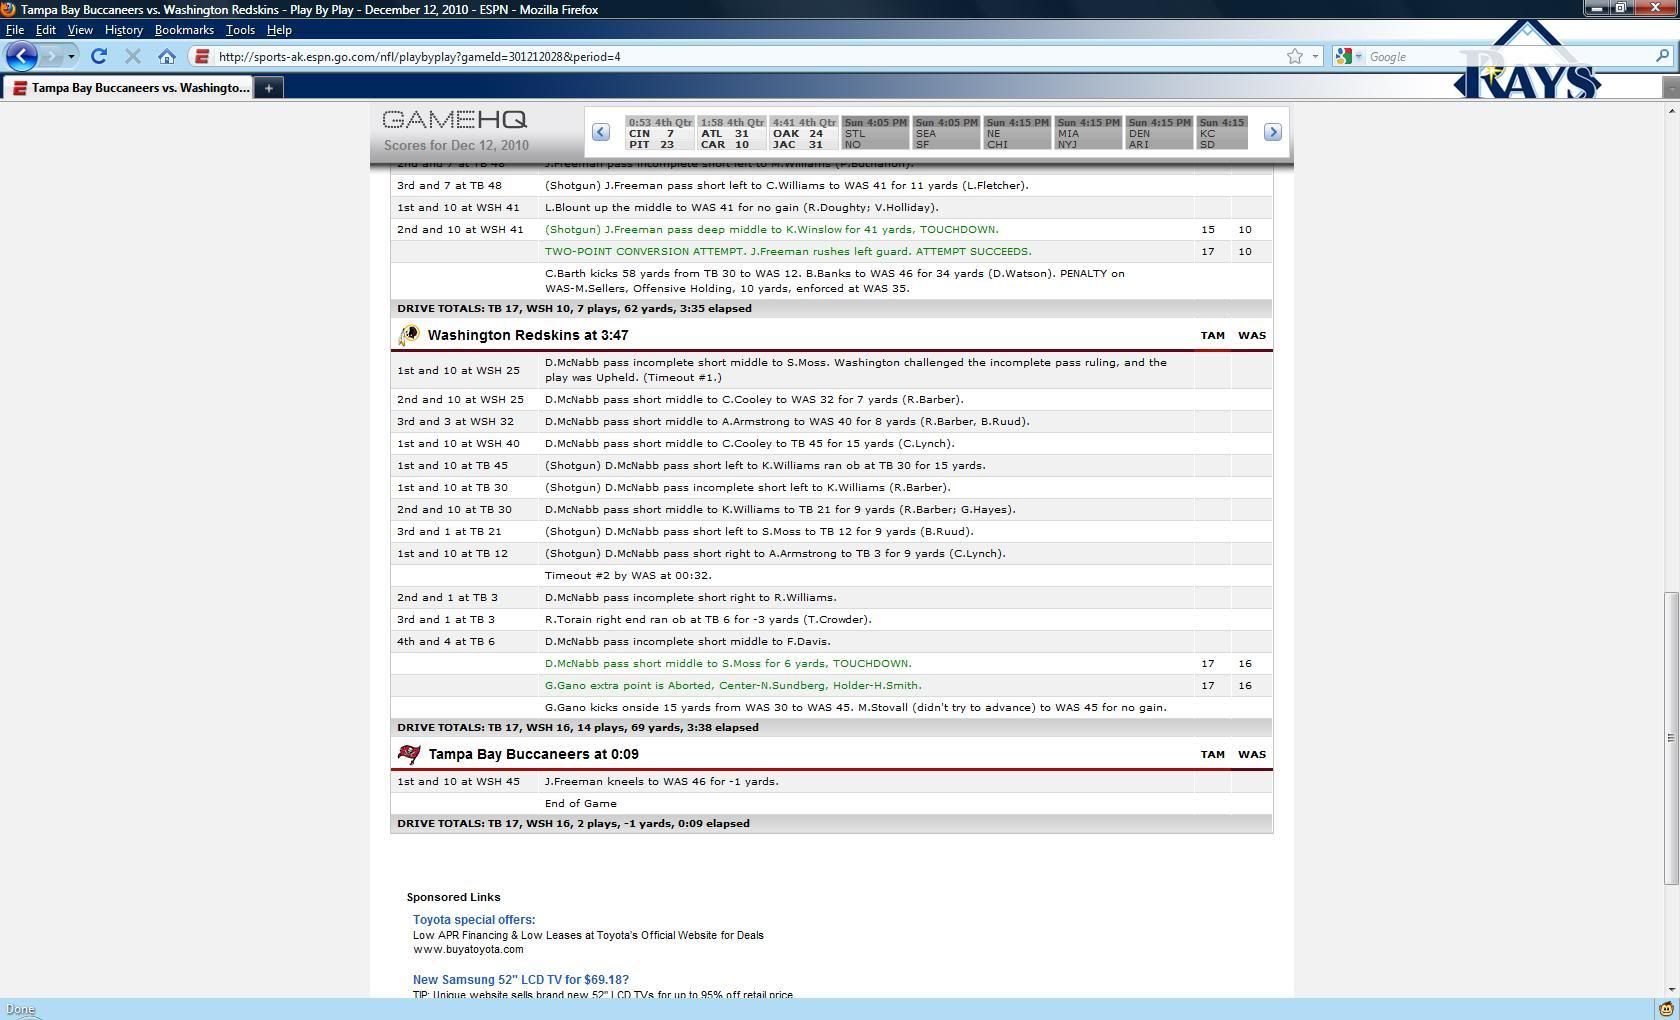Screen dimensions: 1680x1020
Task: Reload the current page
Action: (99, 56)
